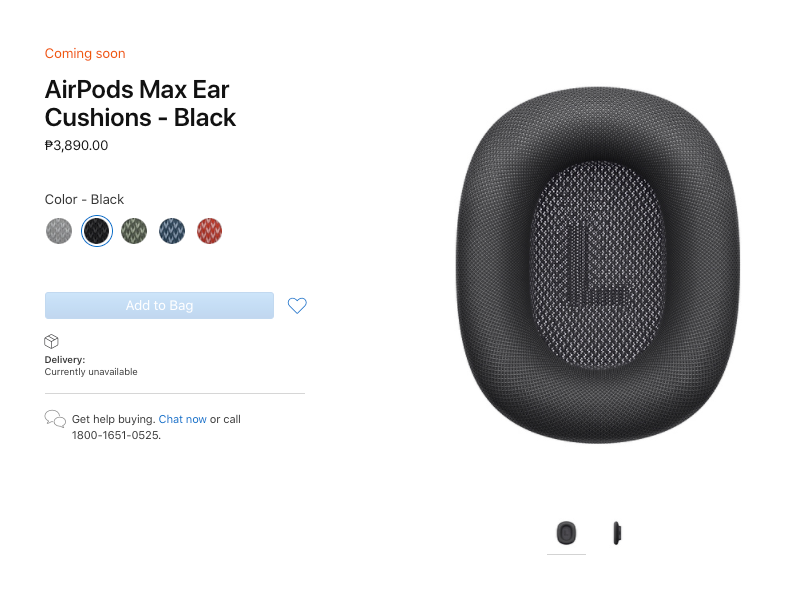Choose the red ear cushion color
The height and width of the screenshot is (596, 800).
pos(210,231)
